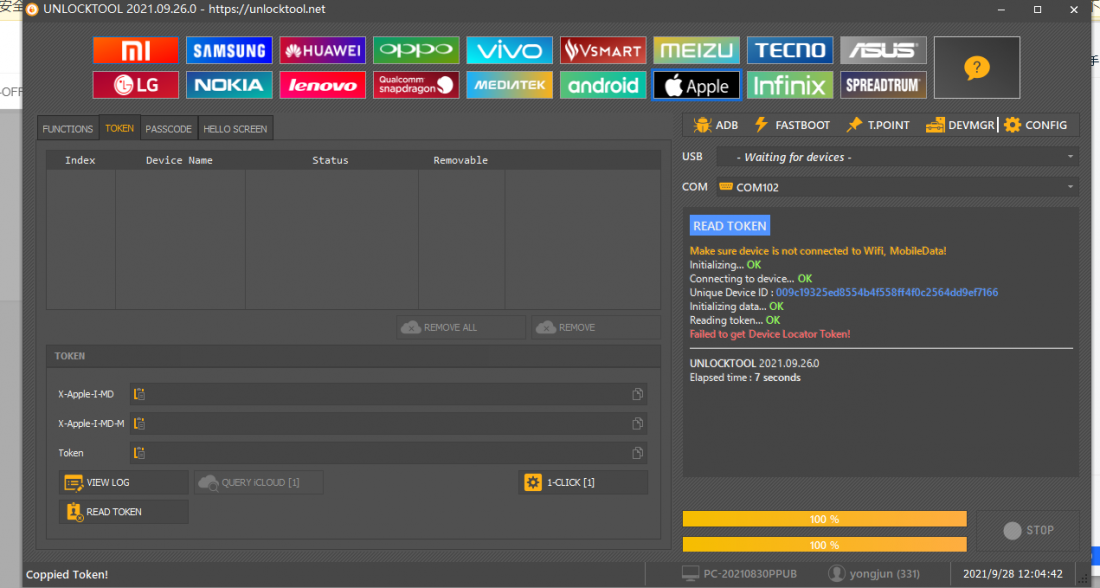This screenshot has width=1100, height=588.
Task: Select the LG brand tile
Action: coord(135,85)
